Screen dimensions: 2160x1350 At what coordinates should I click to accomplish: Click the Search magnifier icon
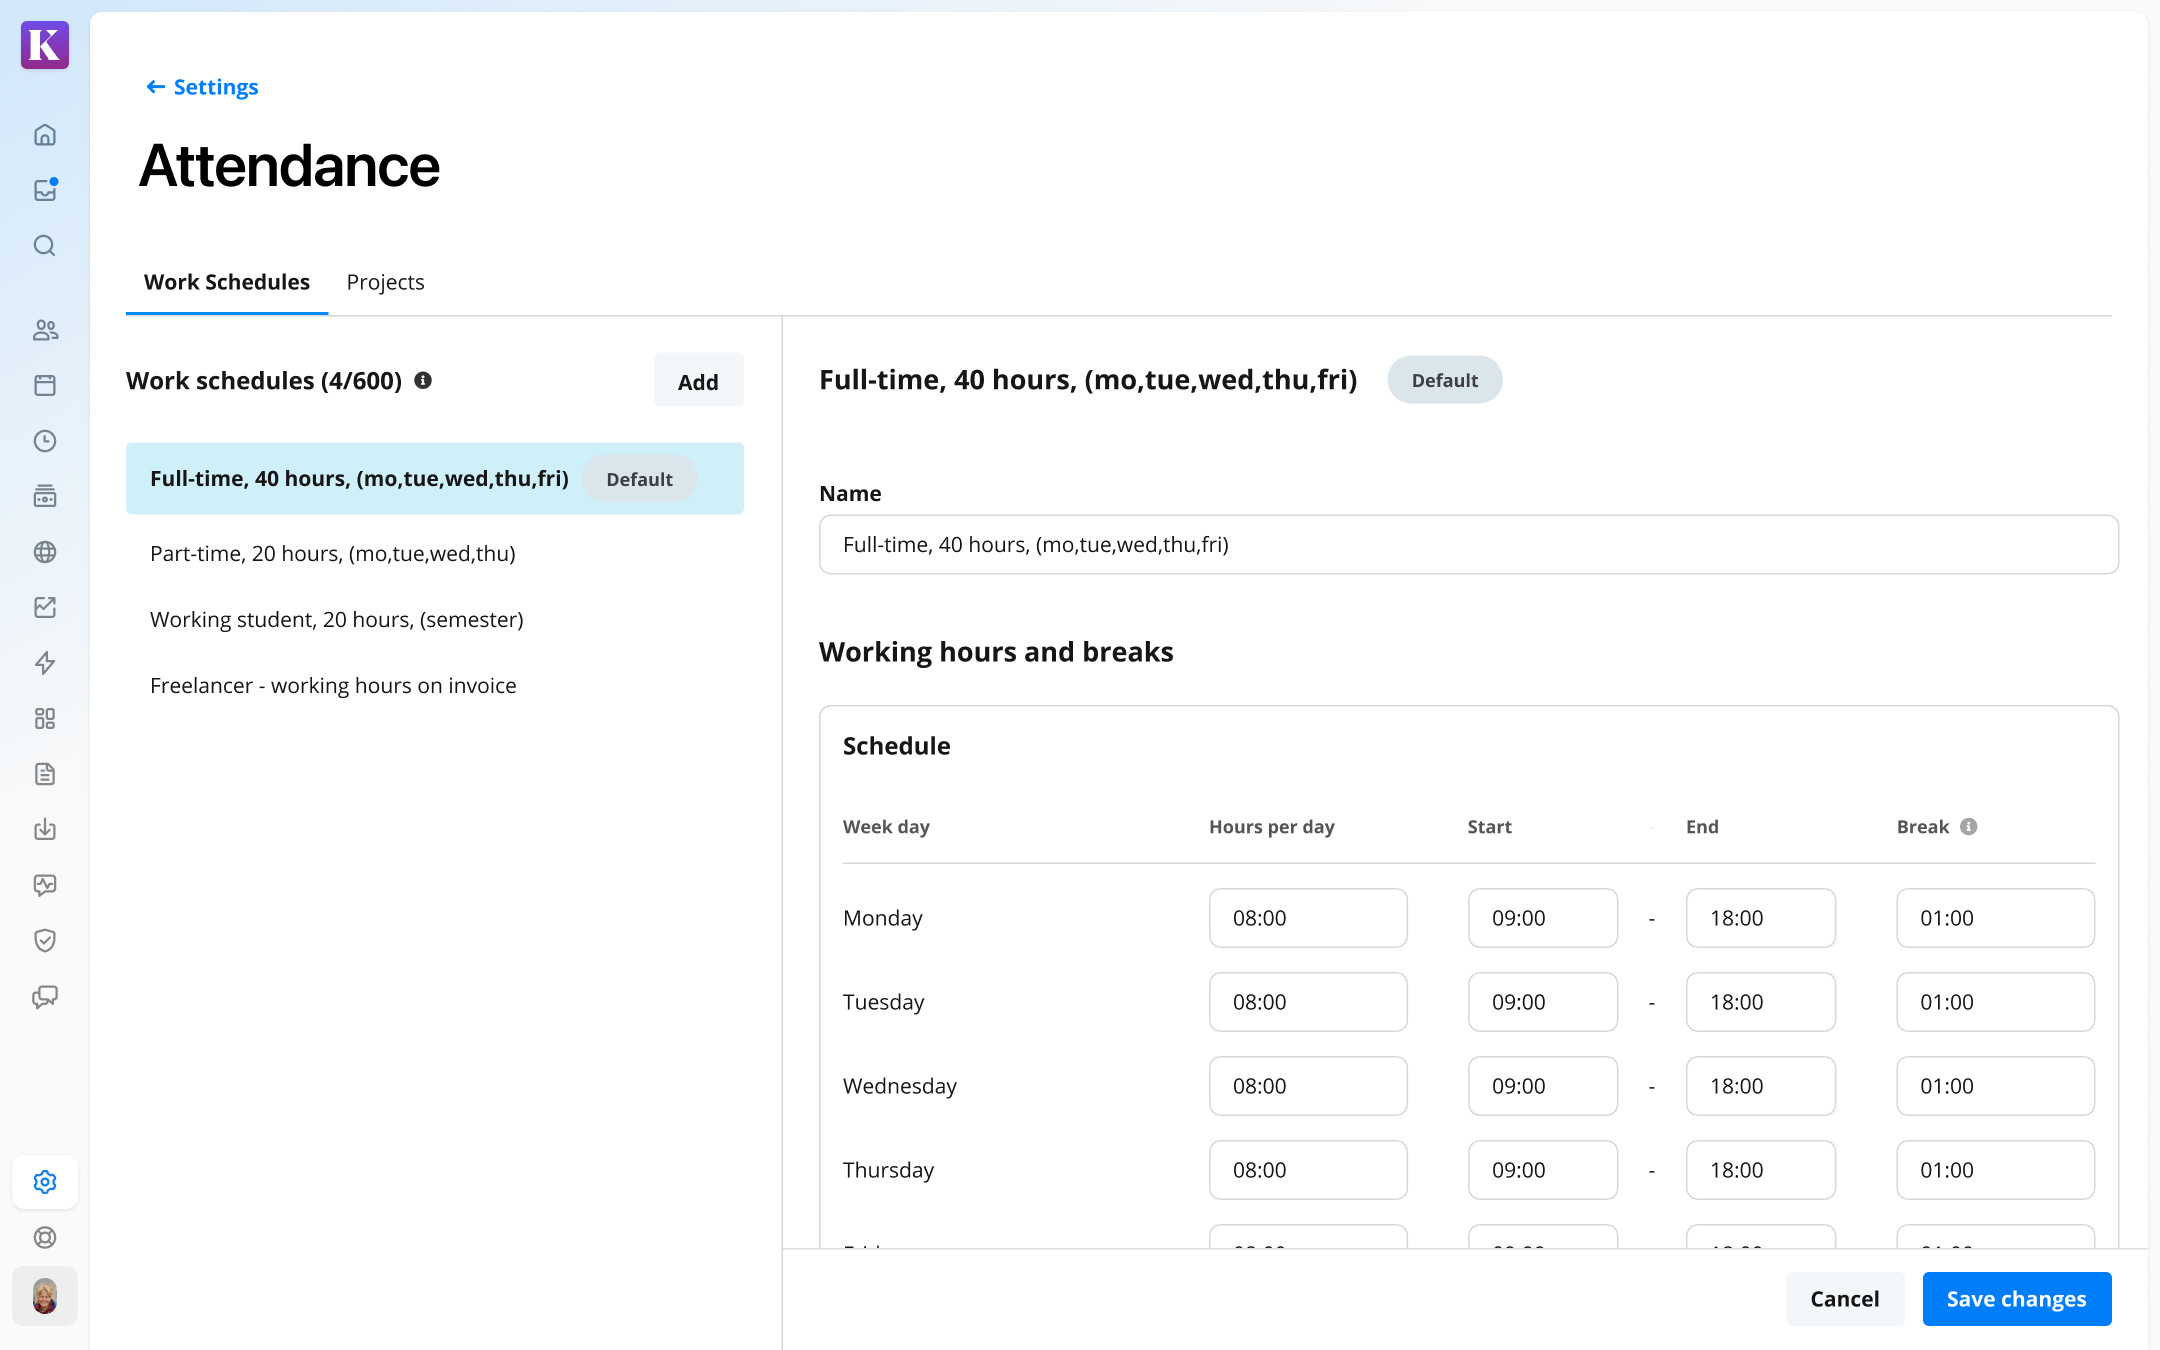pyautogui.click(x=45, y=246)
